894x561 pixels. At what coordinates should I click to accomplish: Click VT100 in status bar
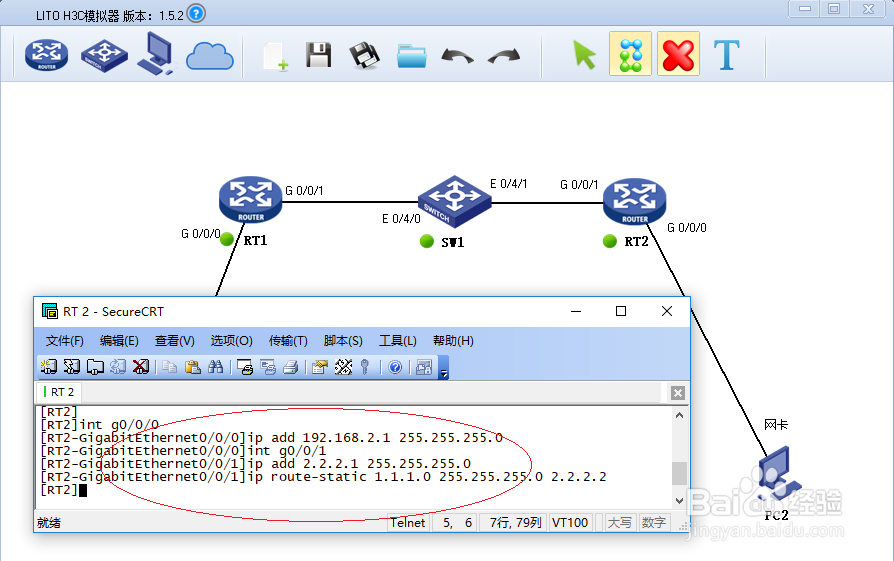click(x=570, y=522)
